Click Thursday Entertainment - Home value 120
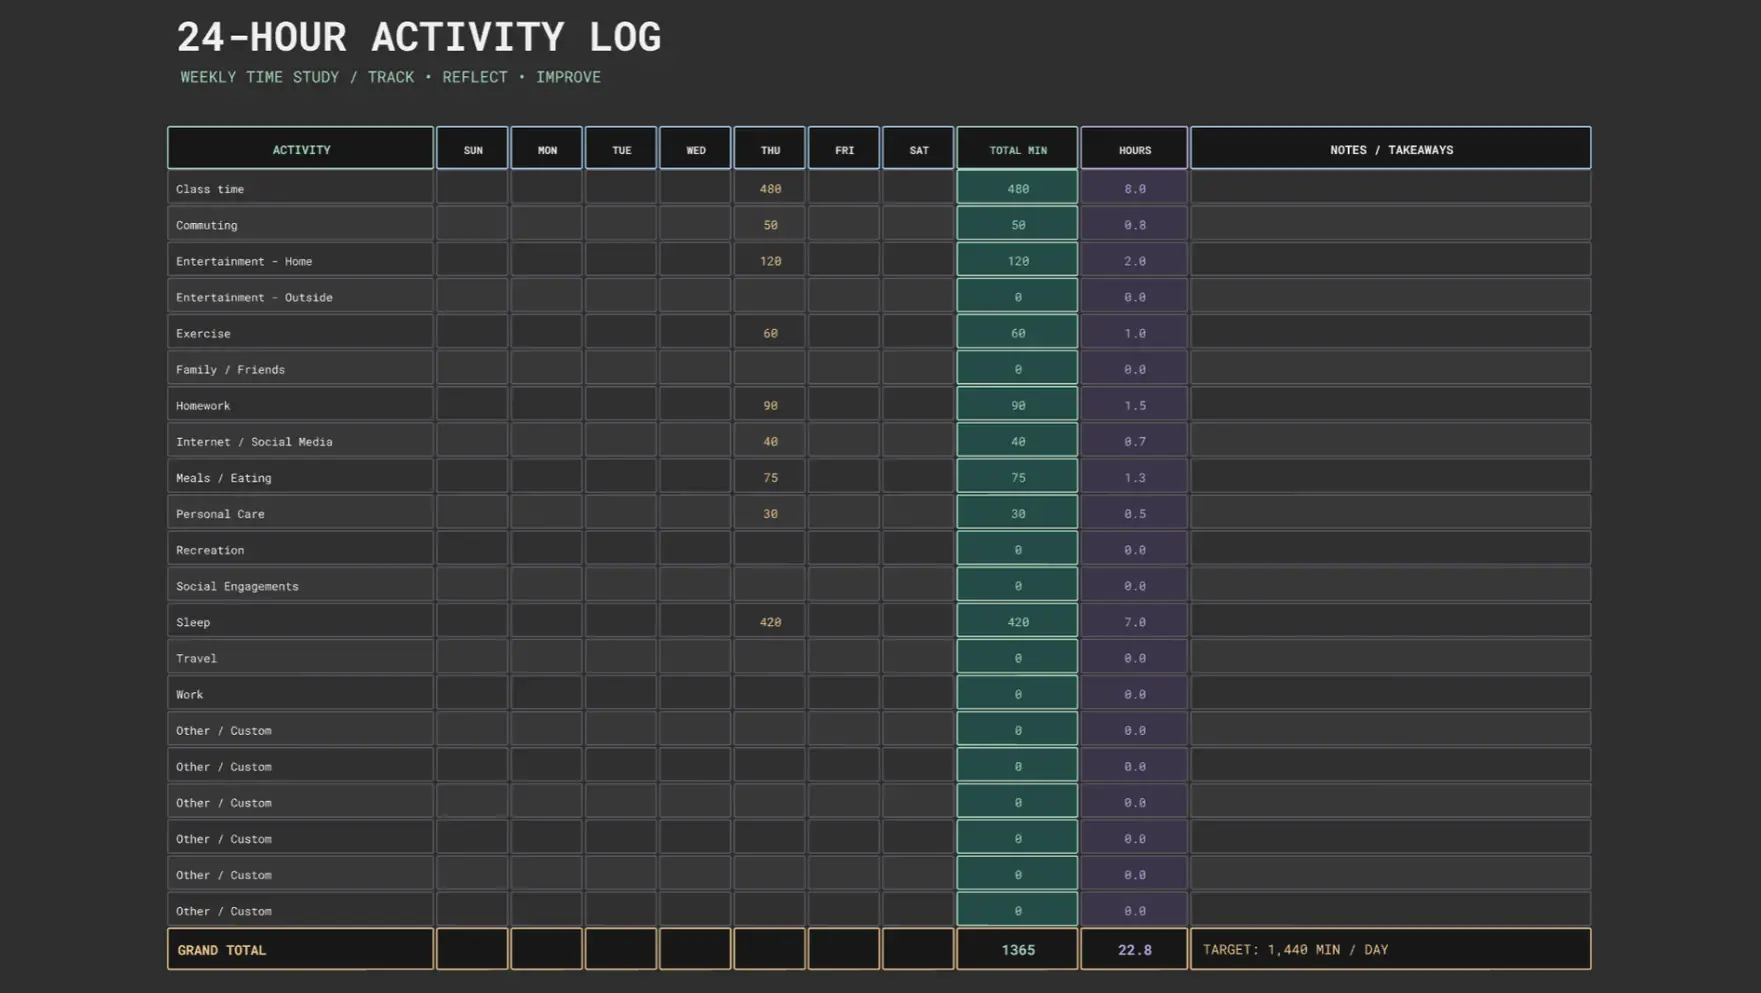Viewport: 1761px width, 993px height. [769, 260]
